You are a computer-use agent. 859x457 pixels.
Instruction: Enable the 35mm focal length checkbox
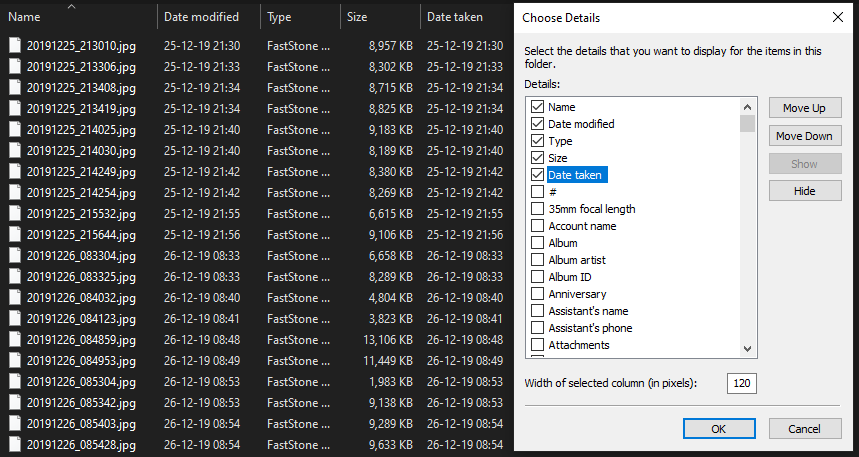537,209
